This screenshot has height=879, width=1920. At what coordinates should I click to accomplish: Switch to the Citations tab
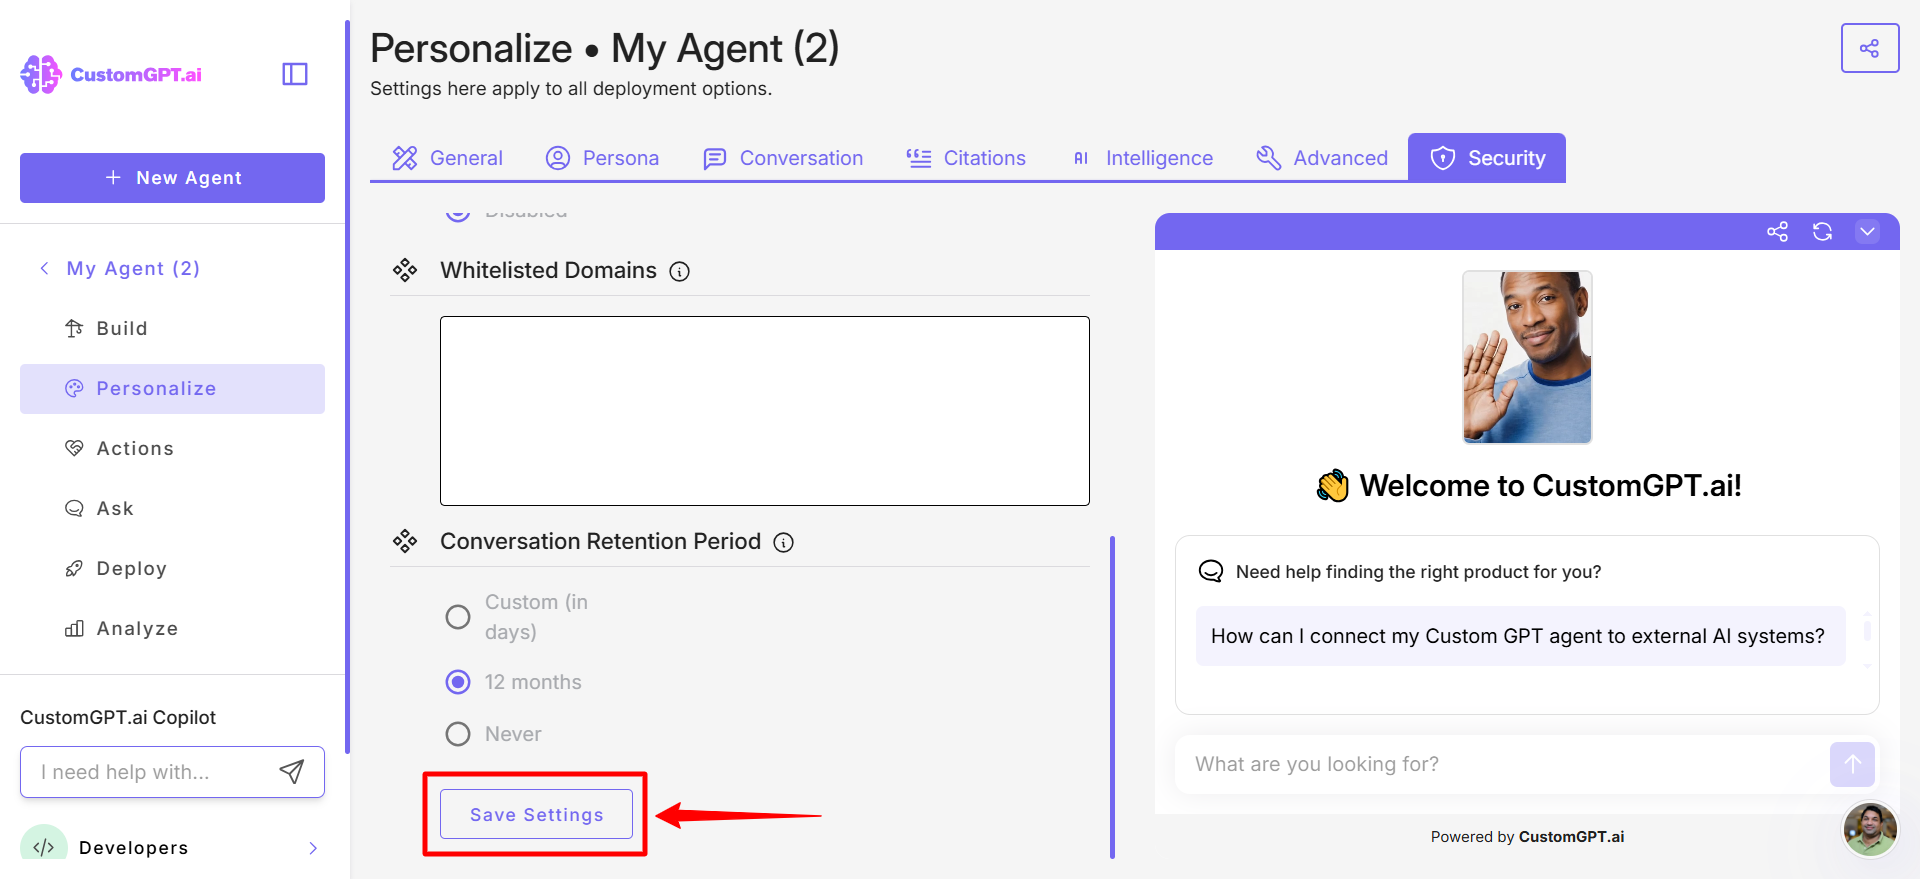966,158
